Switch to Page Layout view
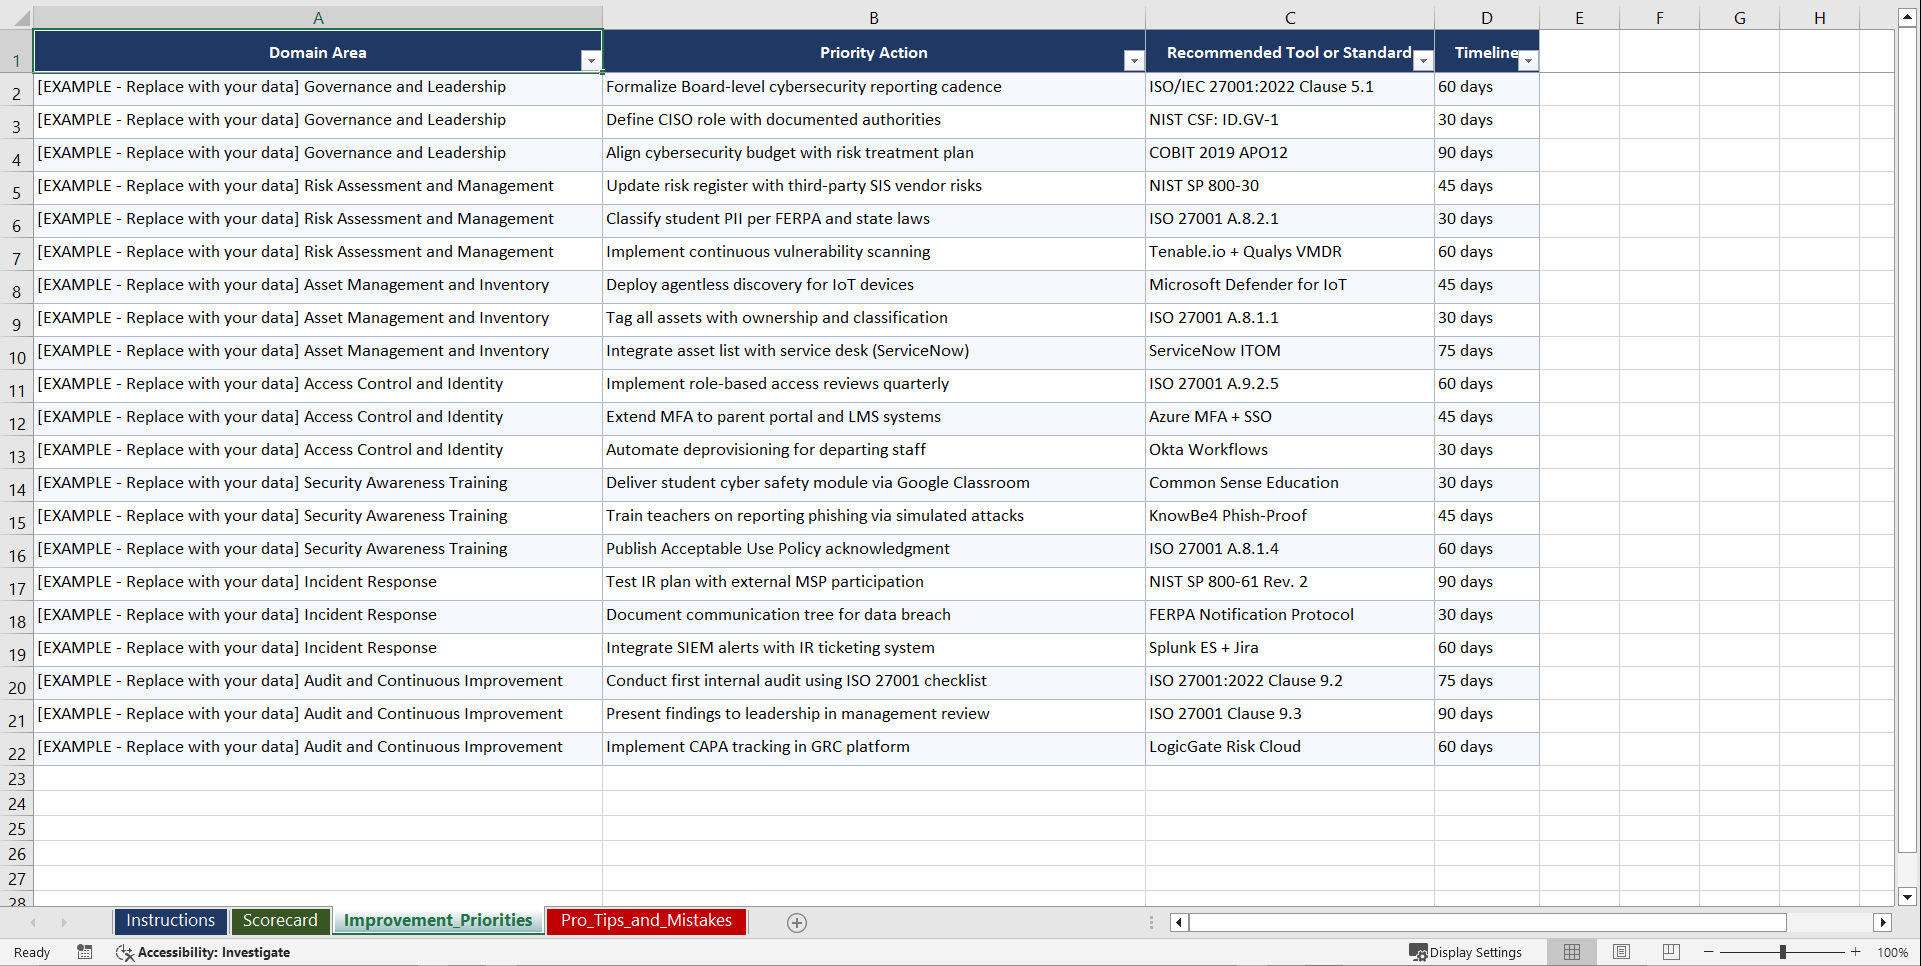The image size is (1921, 966). (1621, 952)
